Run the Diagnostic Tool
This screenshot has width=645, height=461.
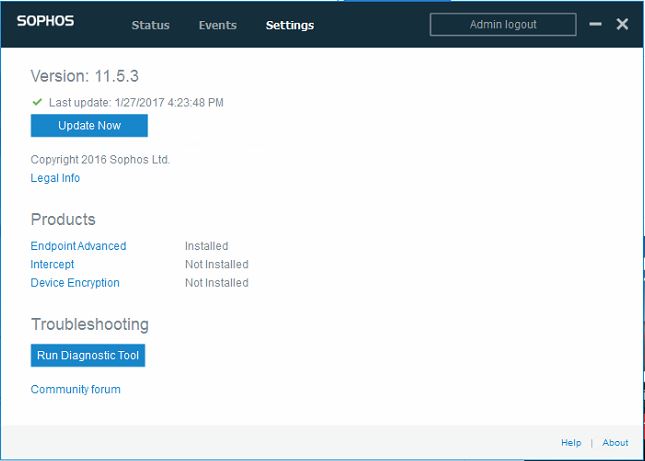point(88,356)
